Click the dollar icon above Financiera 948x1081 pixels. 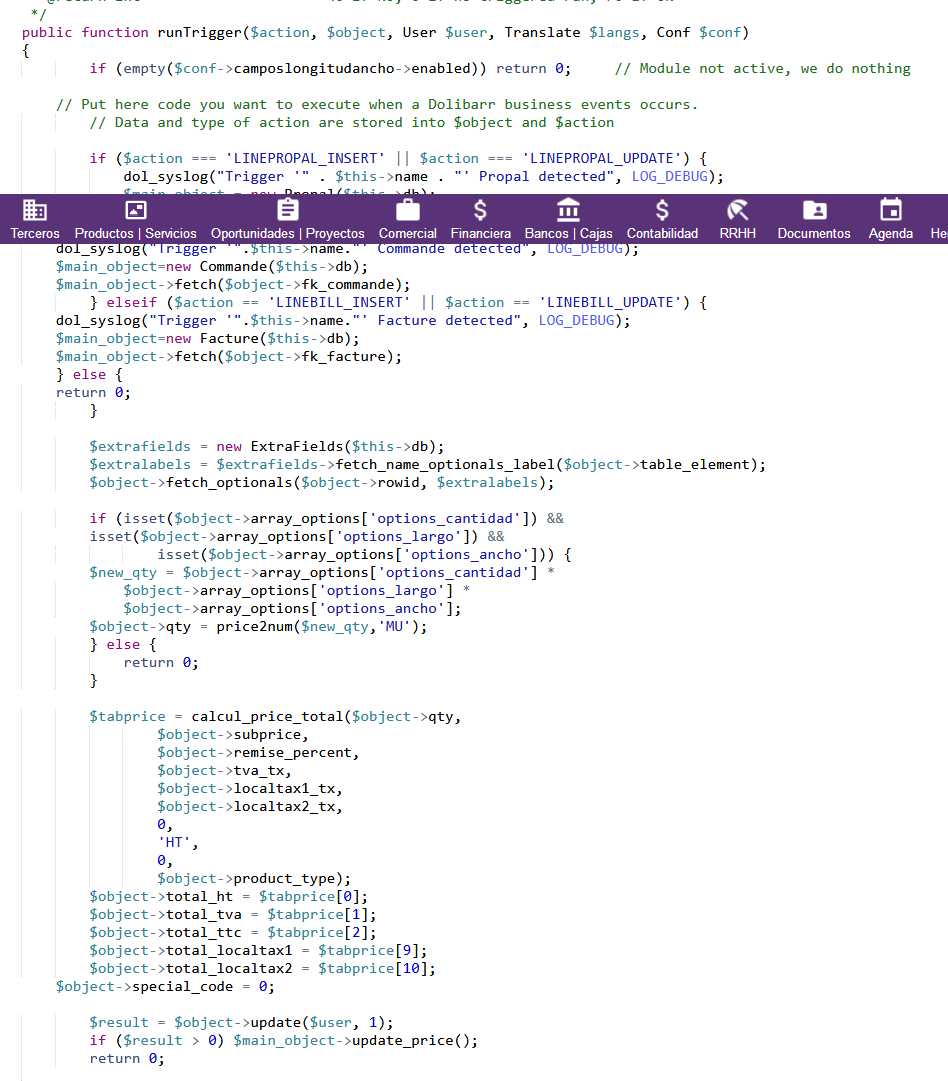480,210
